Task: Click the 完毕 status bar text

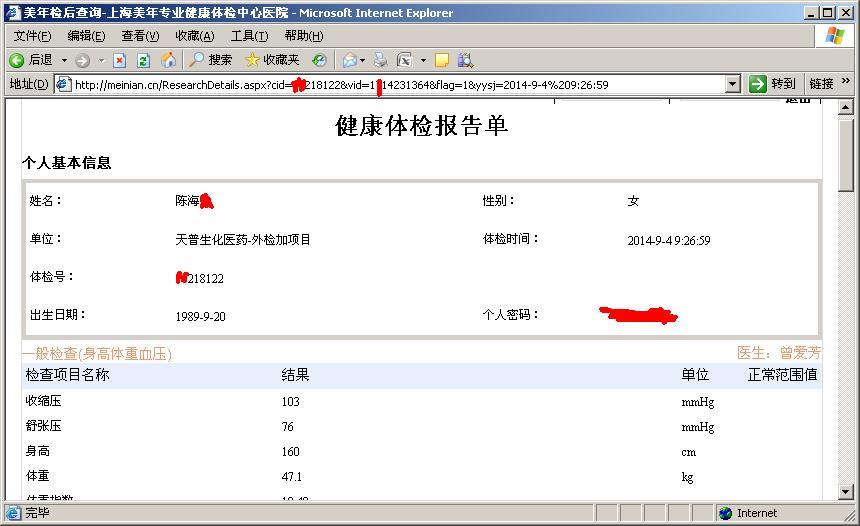Action: 37,513
